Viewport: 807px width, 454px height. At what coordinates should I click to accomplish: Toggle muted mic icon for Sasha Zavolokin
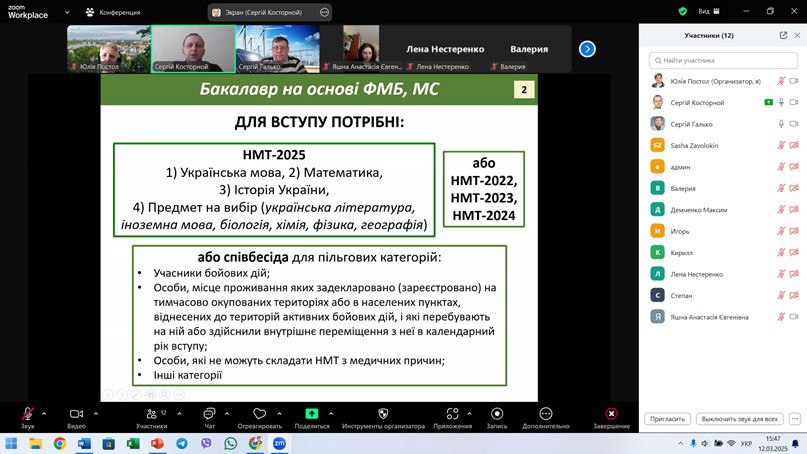[781, 145]
